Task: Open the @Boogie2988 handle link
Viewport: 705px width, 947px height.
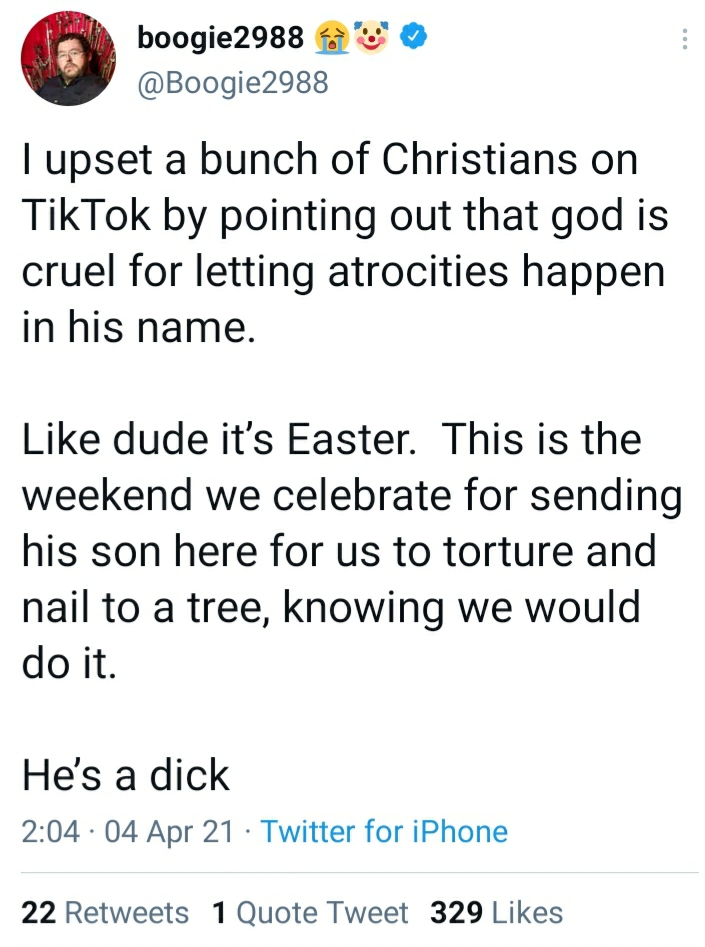Action: tap(232, 82)
